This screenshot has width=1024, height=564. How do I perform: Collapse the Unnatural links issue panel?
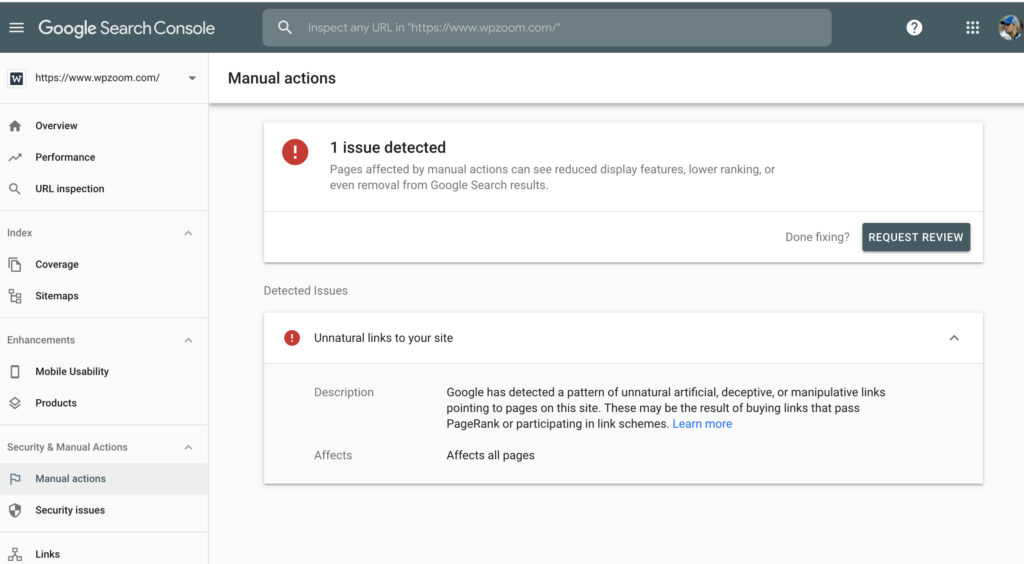point(954,337)
